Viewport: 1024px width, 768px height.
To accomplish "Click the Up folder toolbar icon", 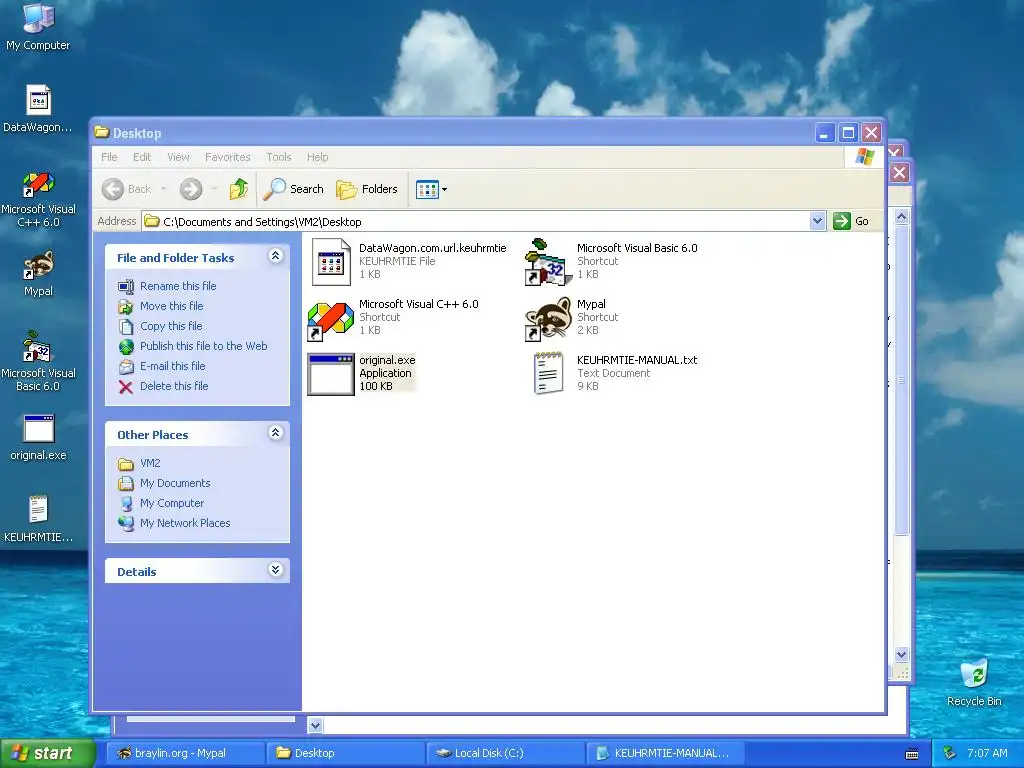I will (x=238, y=189).
